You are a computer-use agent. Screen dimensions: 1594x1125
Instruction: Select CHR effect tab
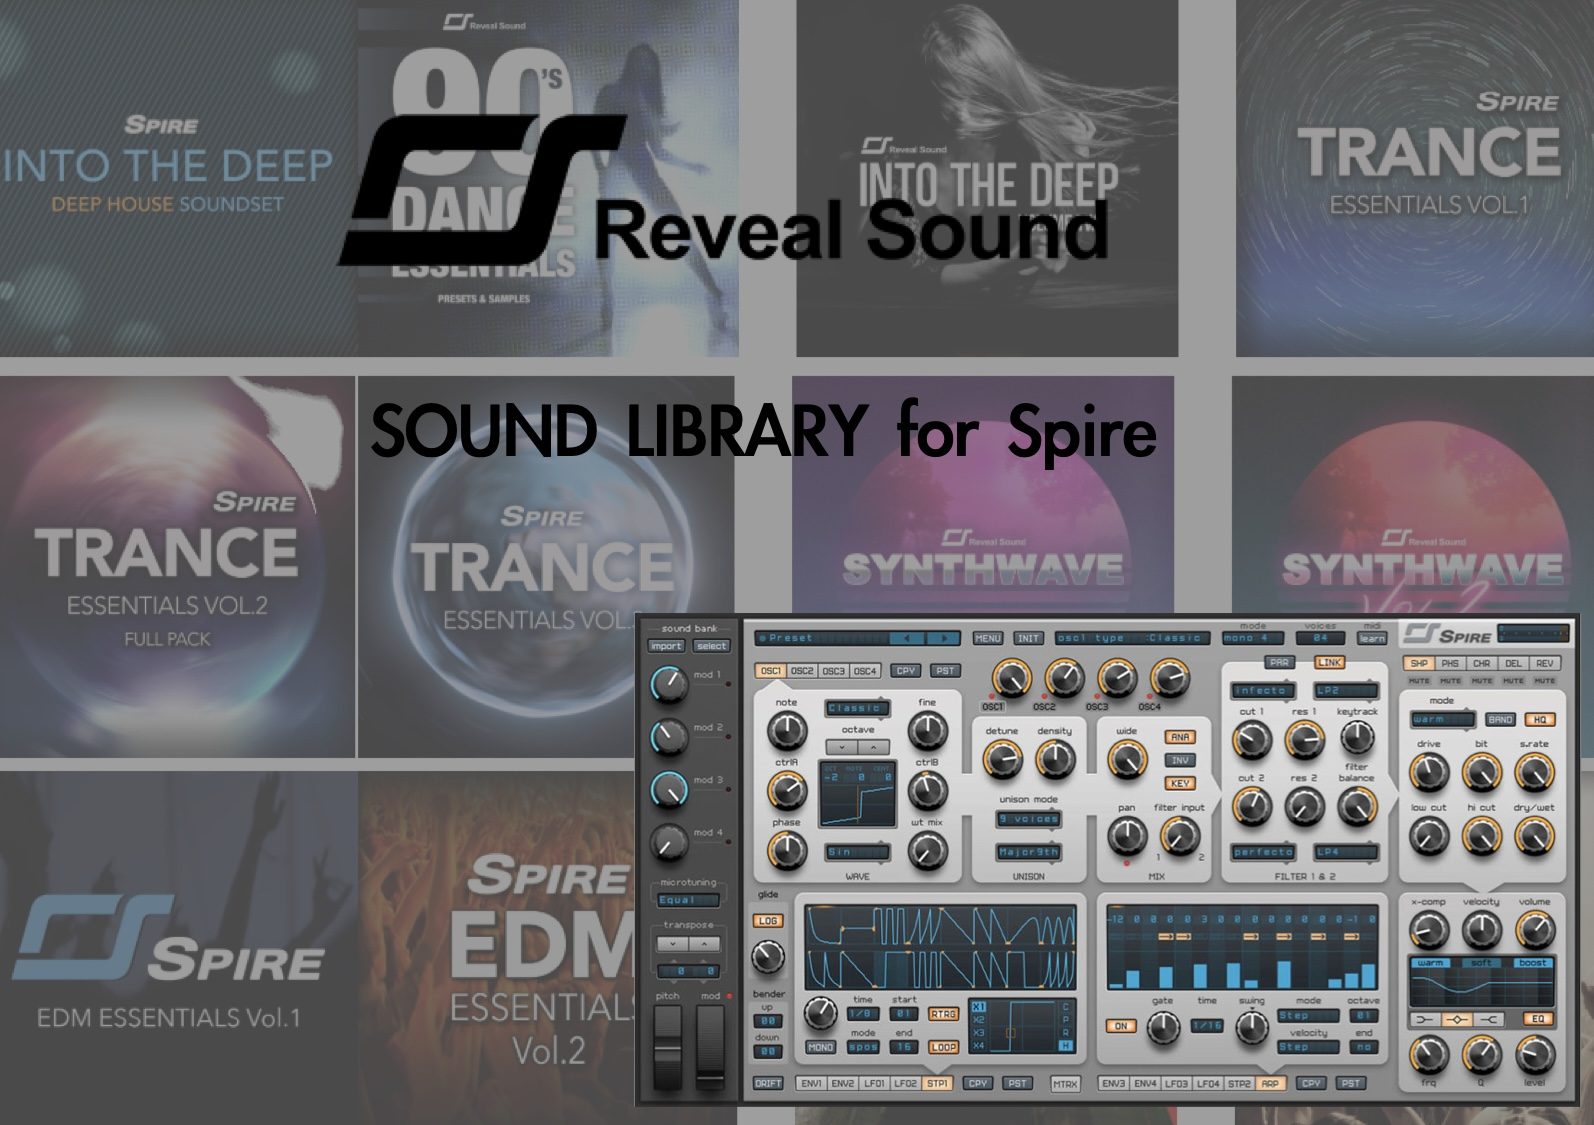pos(1482,663)
